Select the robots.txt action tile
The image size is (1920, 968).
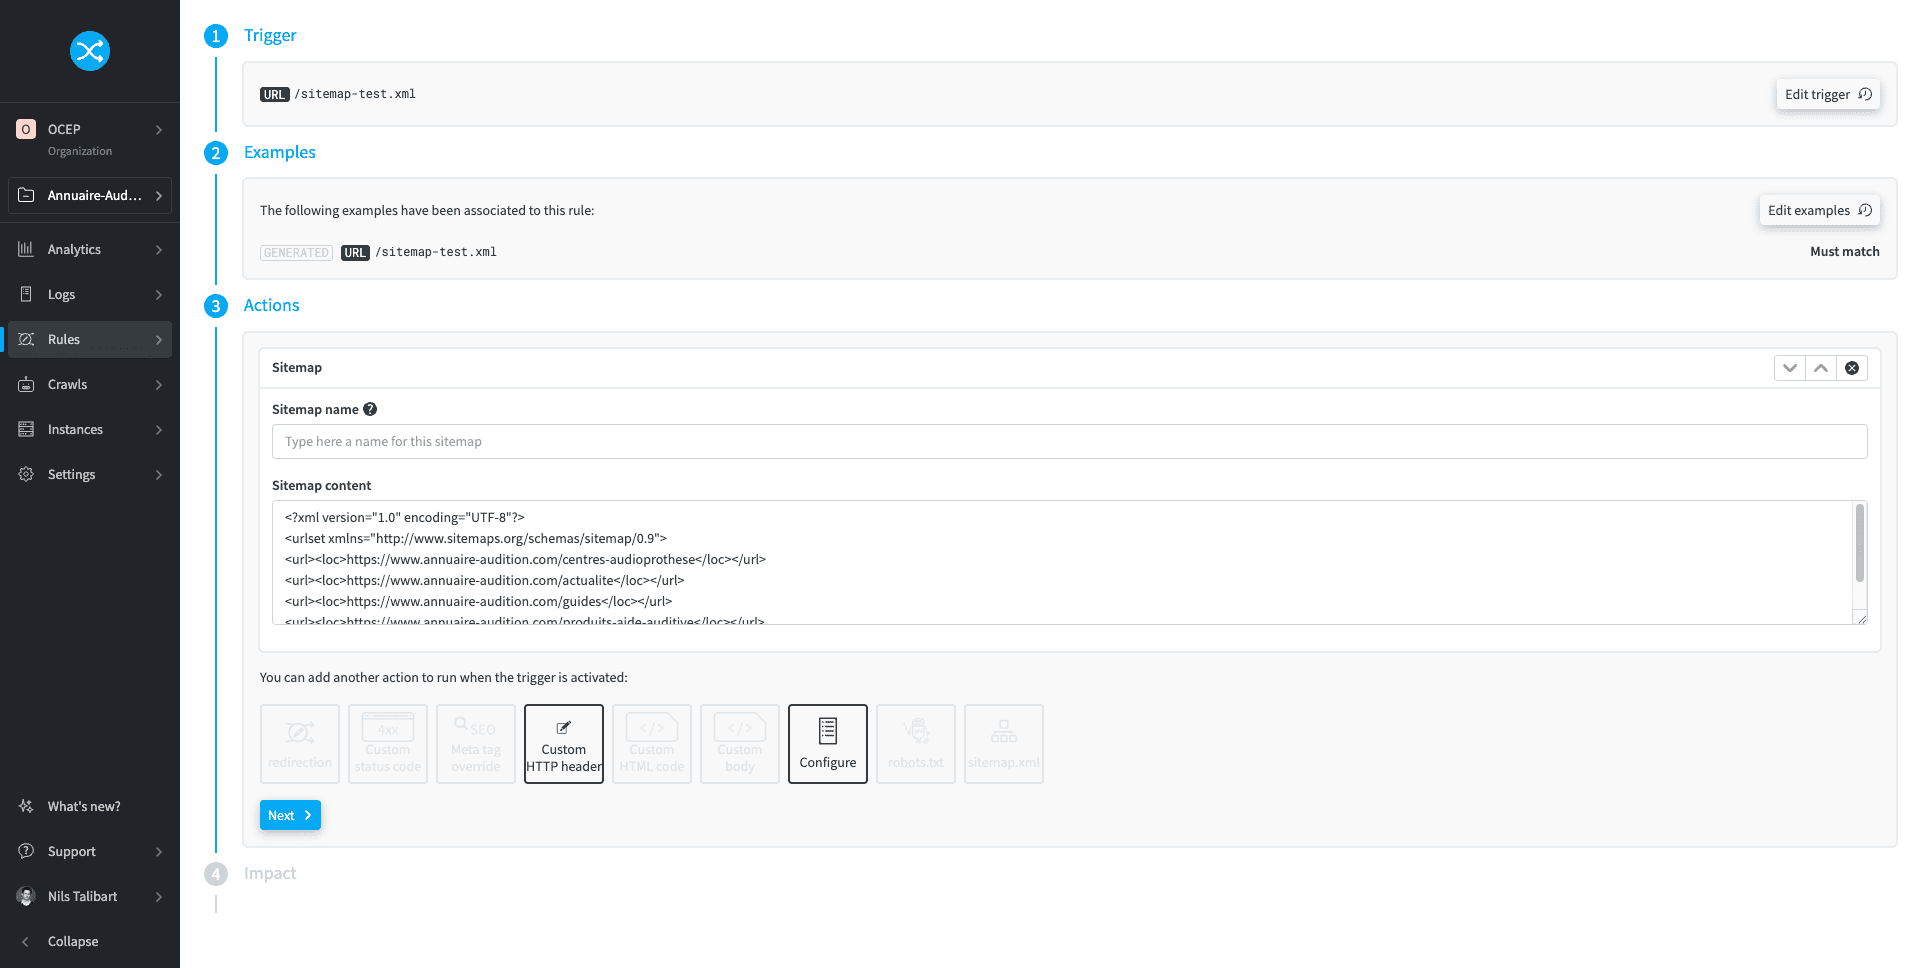tap(915, 743)
